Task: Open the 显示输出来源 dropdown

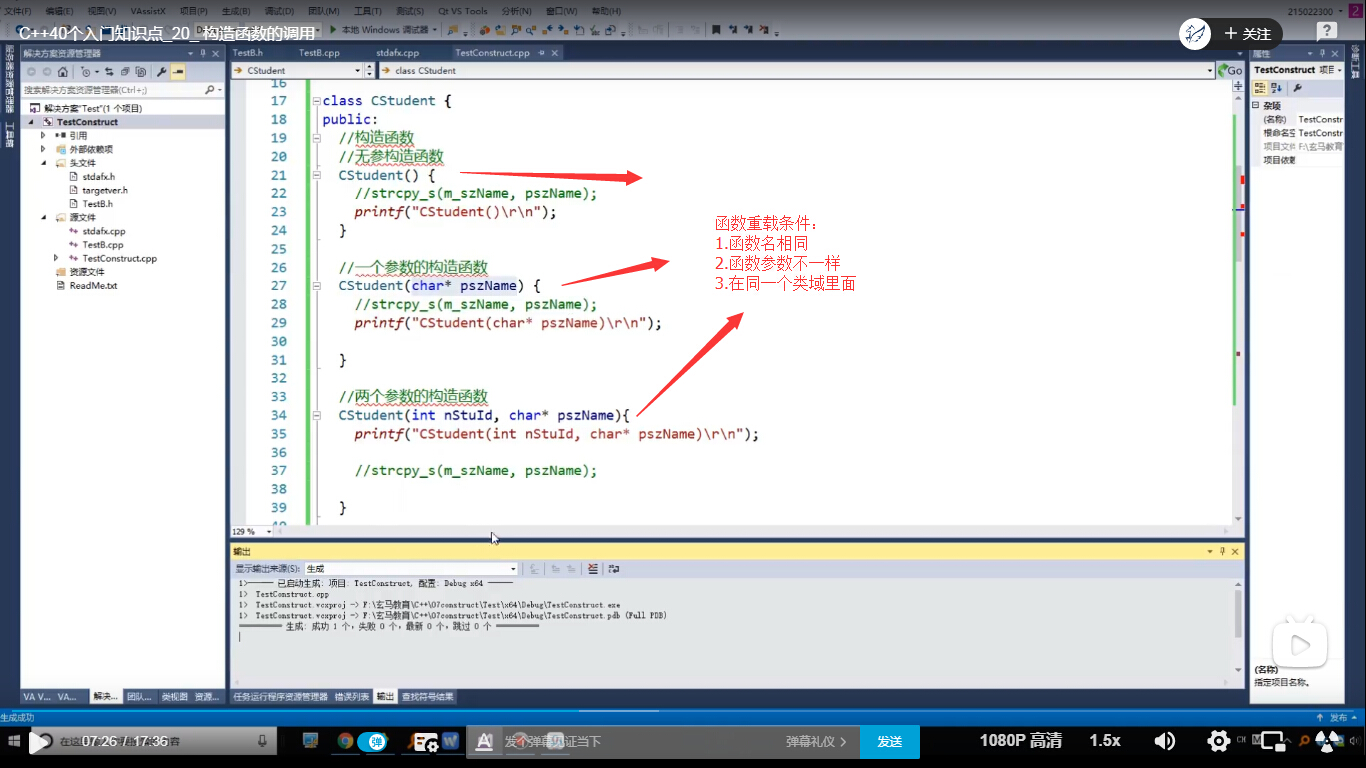Action: point(513,569)
